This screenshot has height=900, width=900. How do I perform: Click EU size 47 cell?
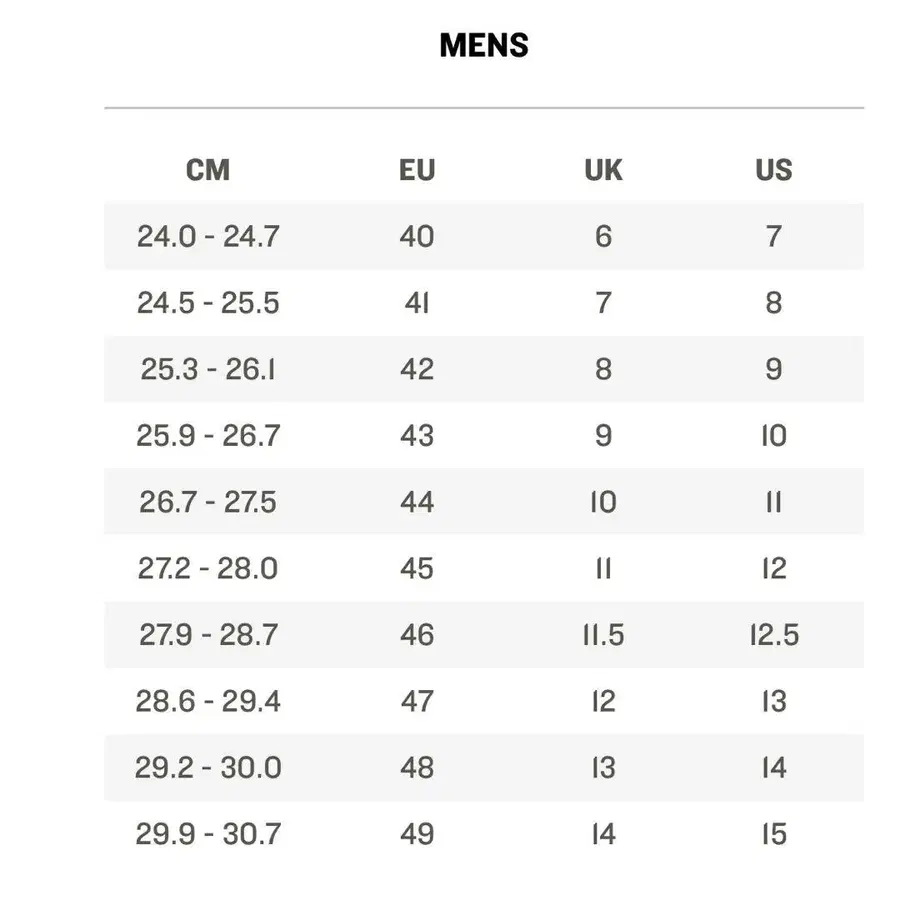pos(417,701)
